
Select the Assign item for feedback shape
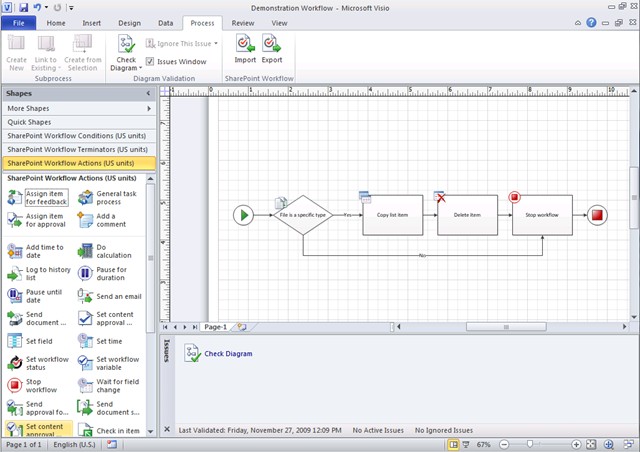tap(38, 198)
